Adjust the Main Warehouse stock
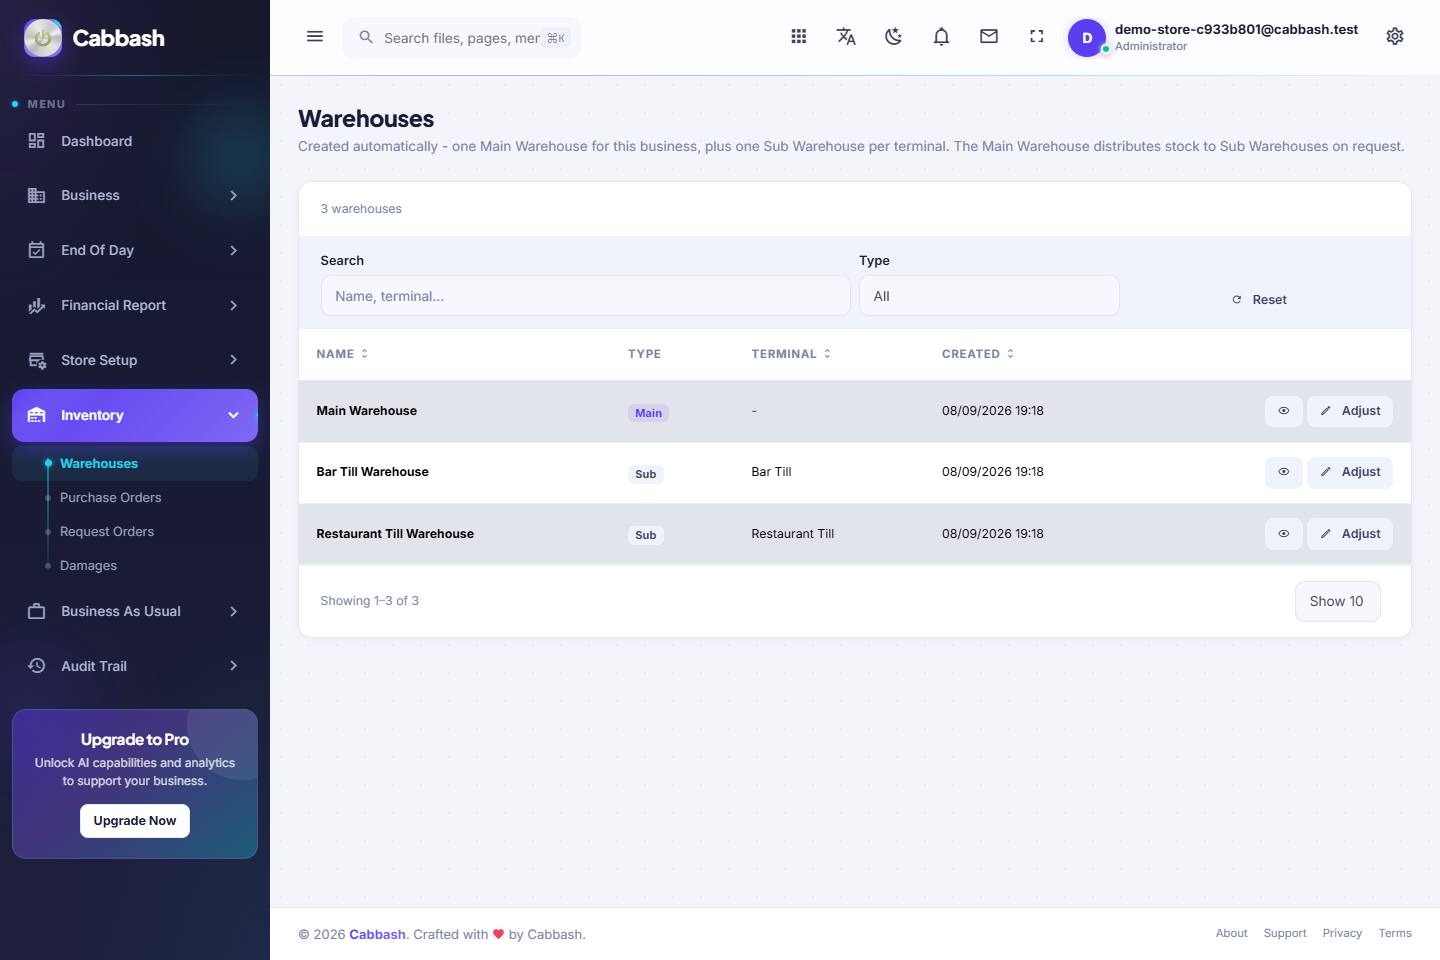 pos(1350,411)
